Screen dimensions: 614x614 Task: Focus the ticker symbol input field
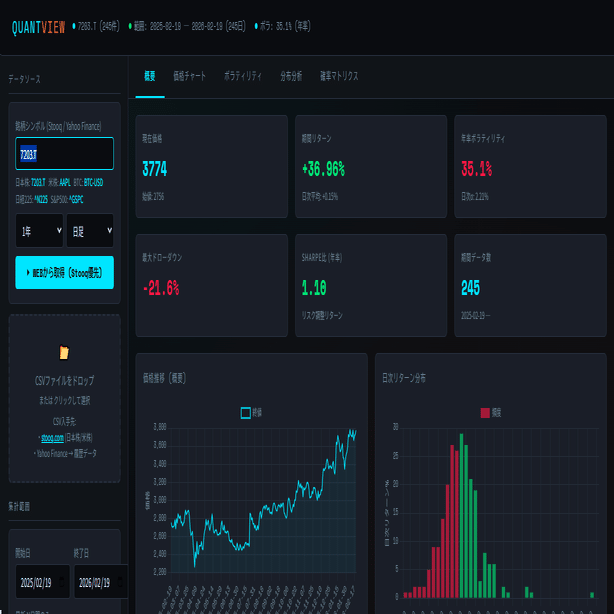click(x=65, y=154)
